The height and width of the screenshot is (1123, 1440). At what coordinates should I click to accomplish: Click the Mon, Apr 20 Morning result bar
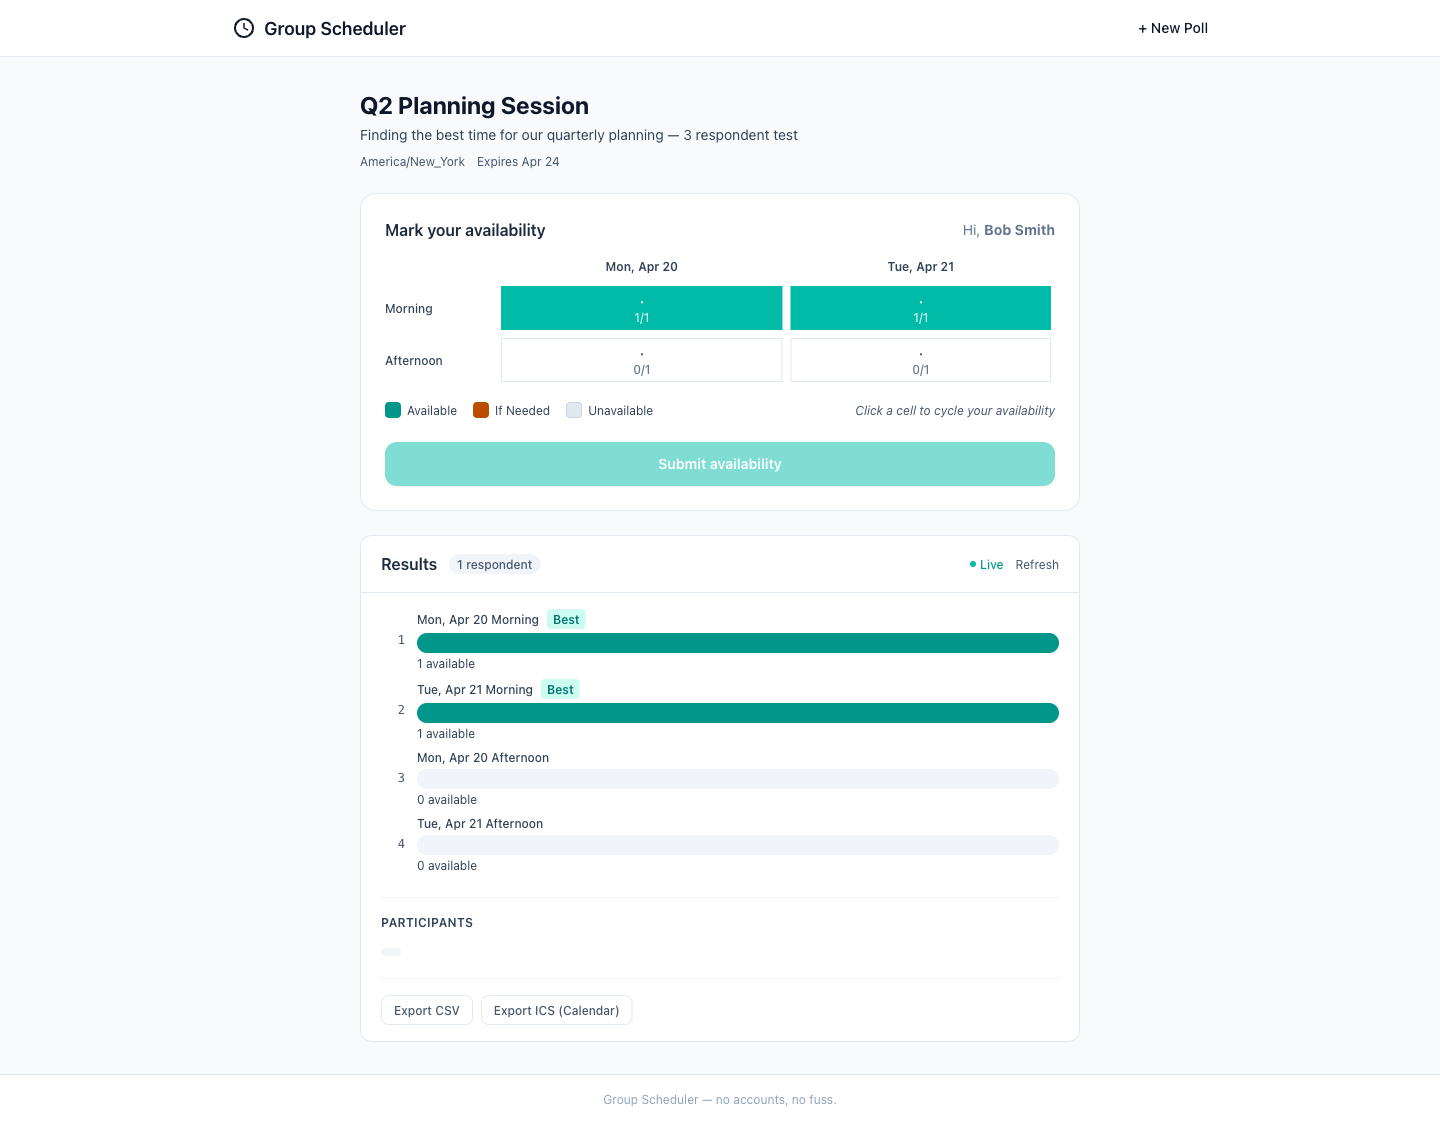737,643
